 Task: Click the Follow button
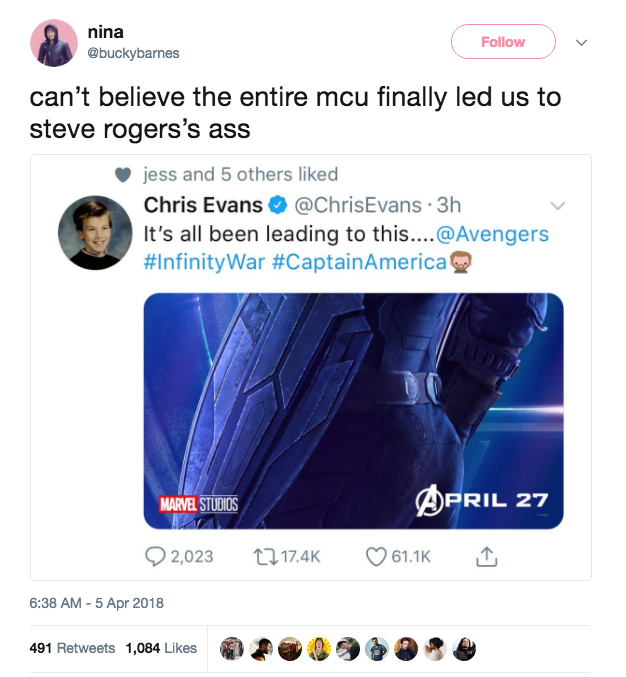(x=503, y=42)
